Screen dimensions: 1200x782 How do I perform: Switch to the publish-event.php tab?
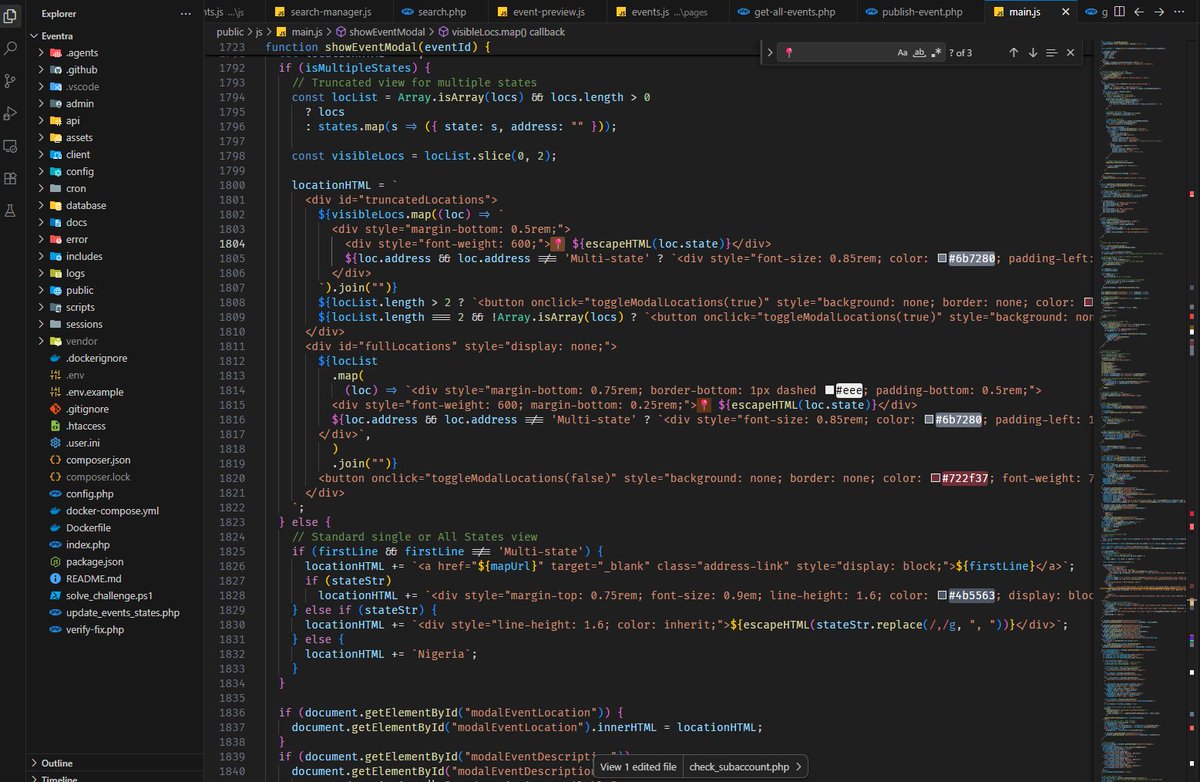click(x=920, y=12)
